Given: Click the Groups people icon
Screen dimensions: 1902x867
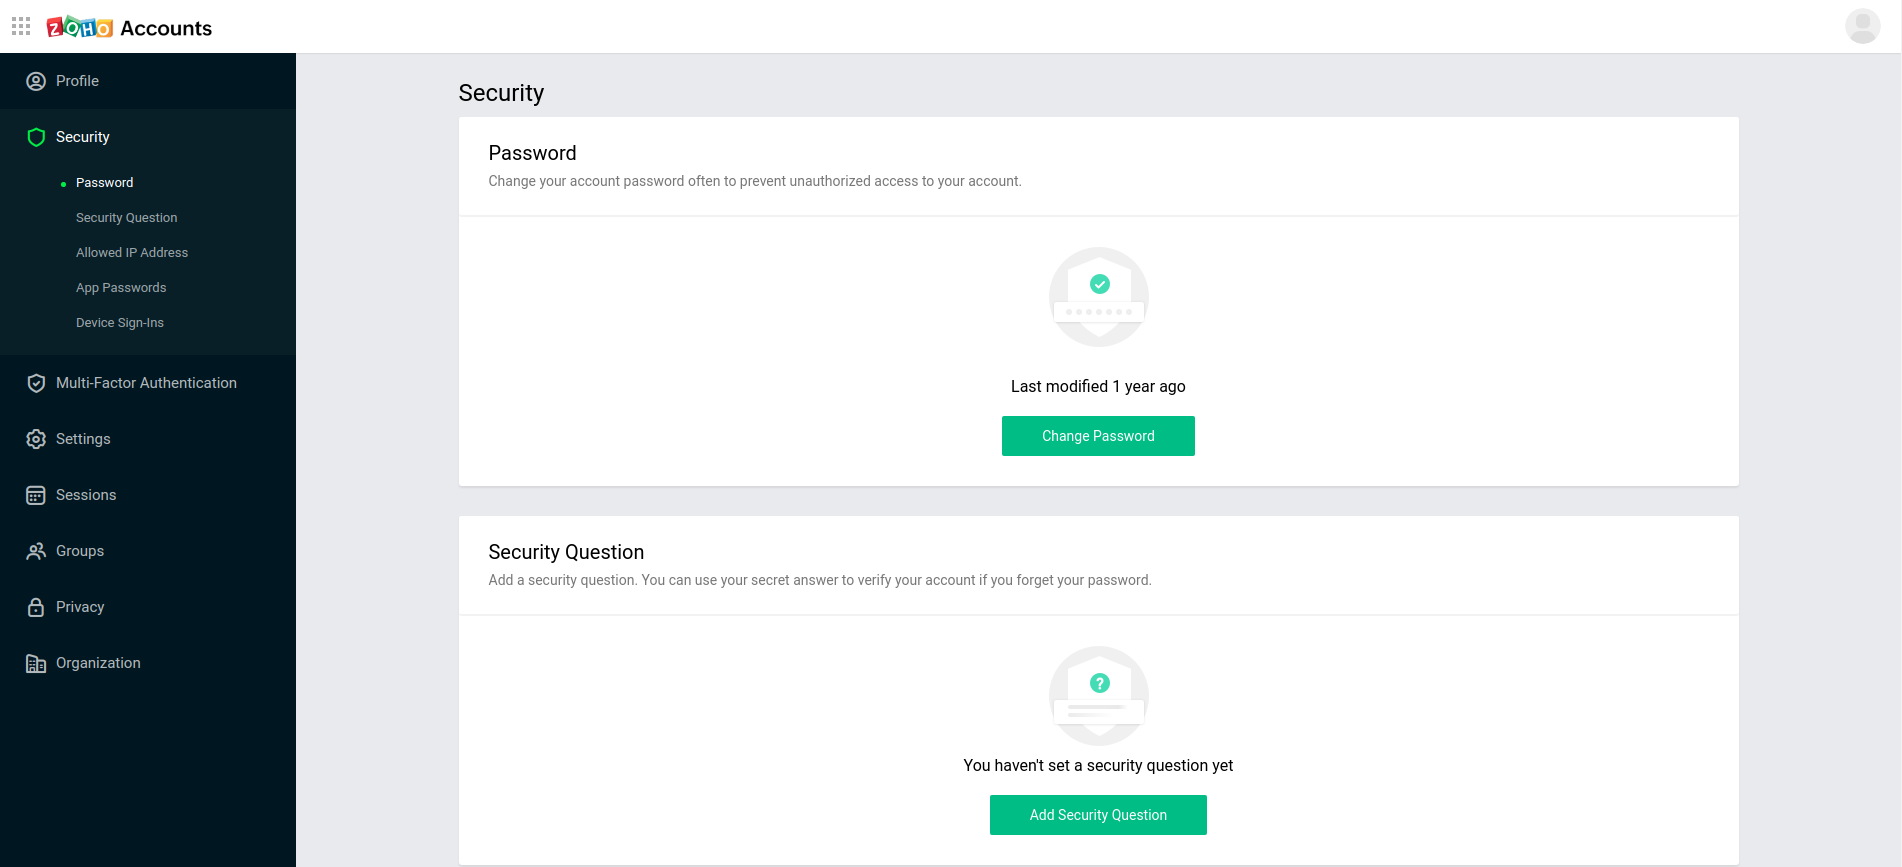Looking at the screenshot, I should pos(36,551).
